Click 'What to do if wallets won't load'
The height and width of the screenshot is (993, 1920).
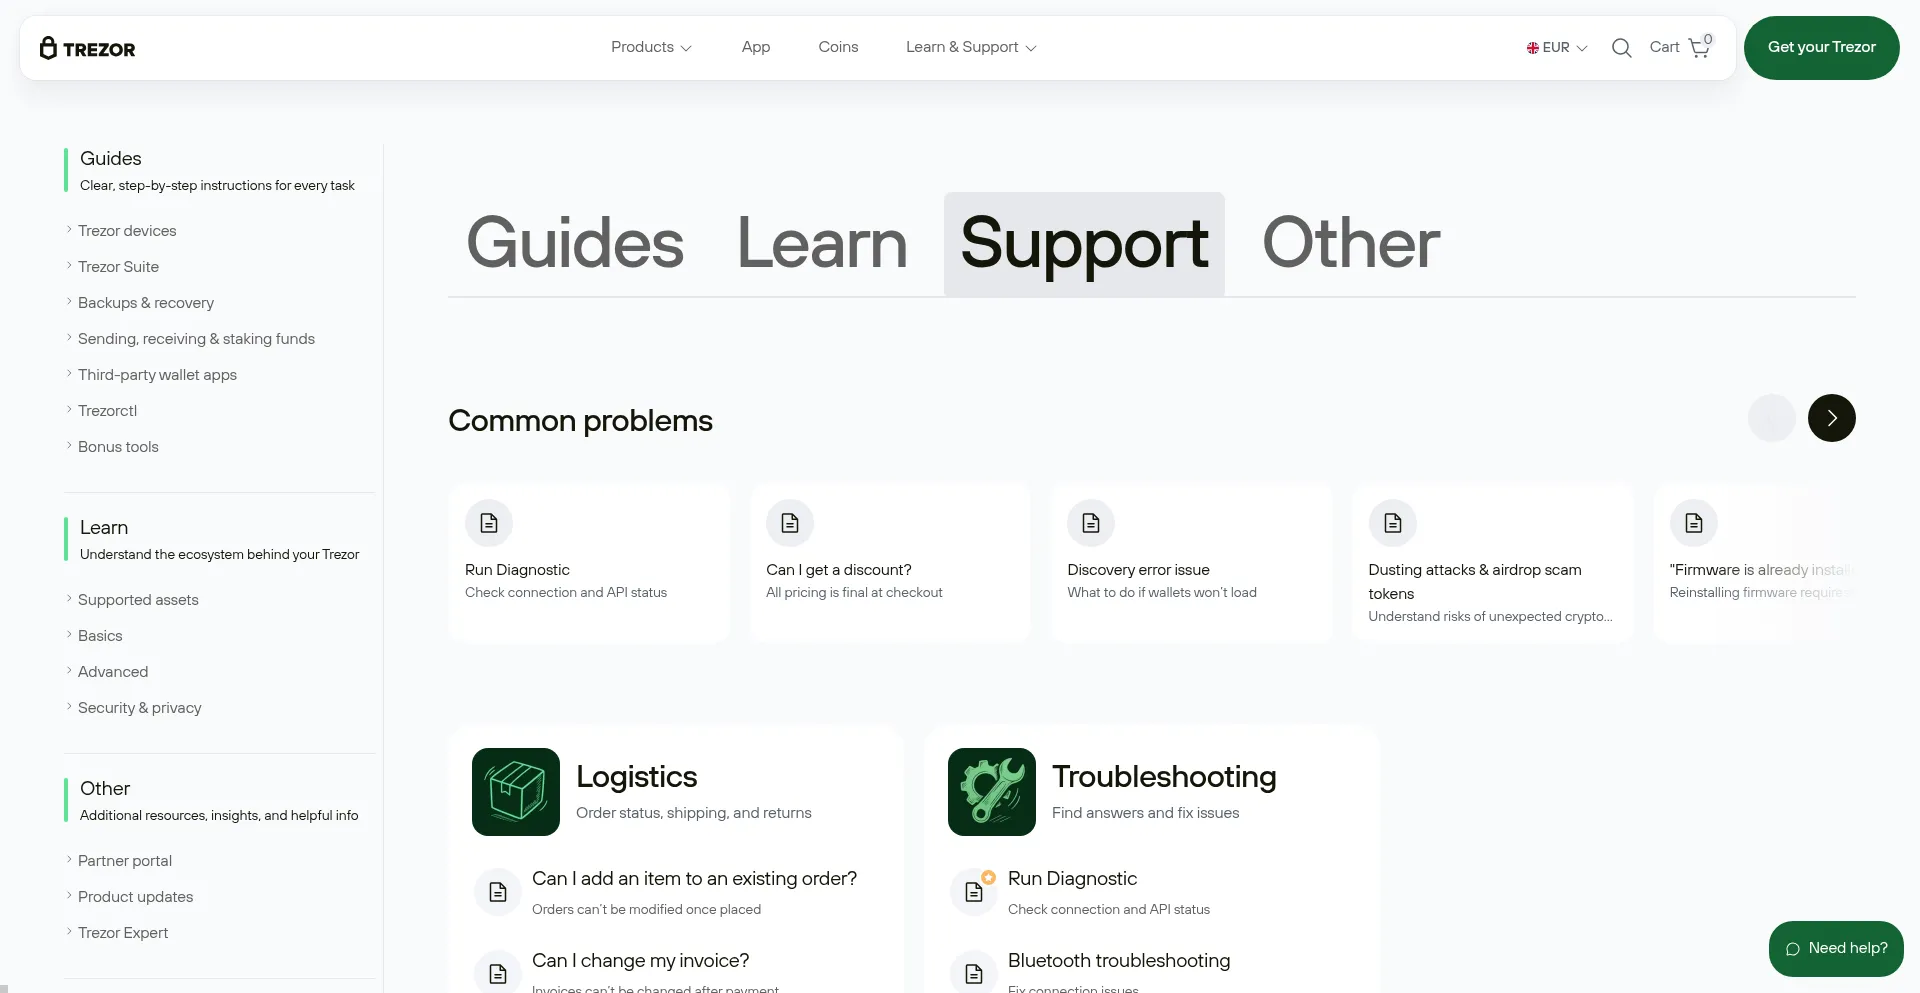point(1162,593)
